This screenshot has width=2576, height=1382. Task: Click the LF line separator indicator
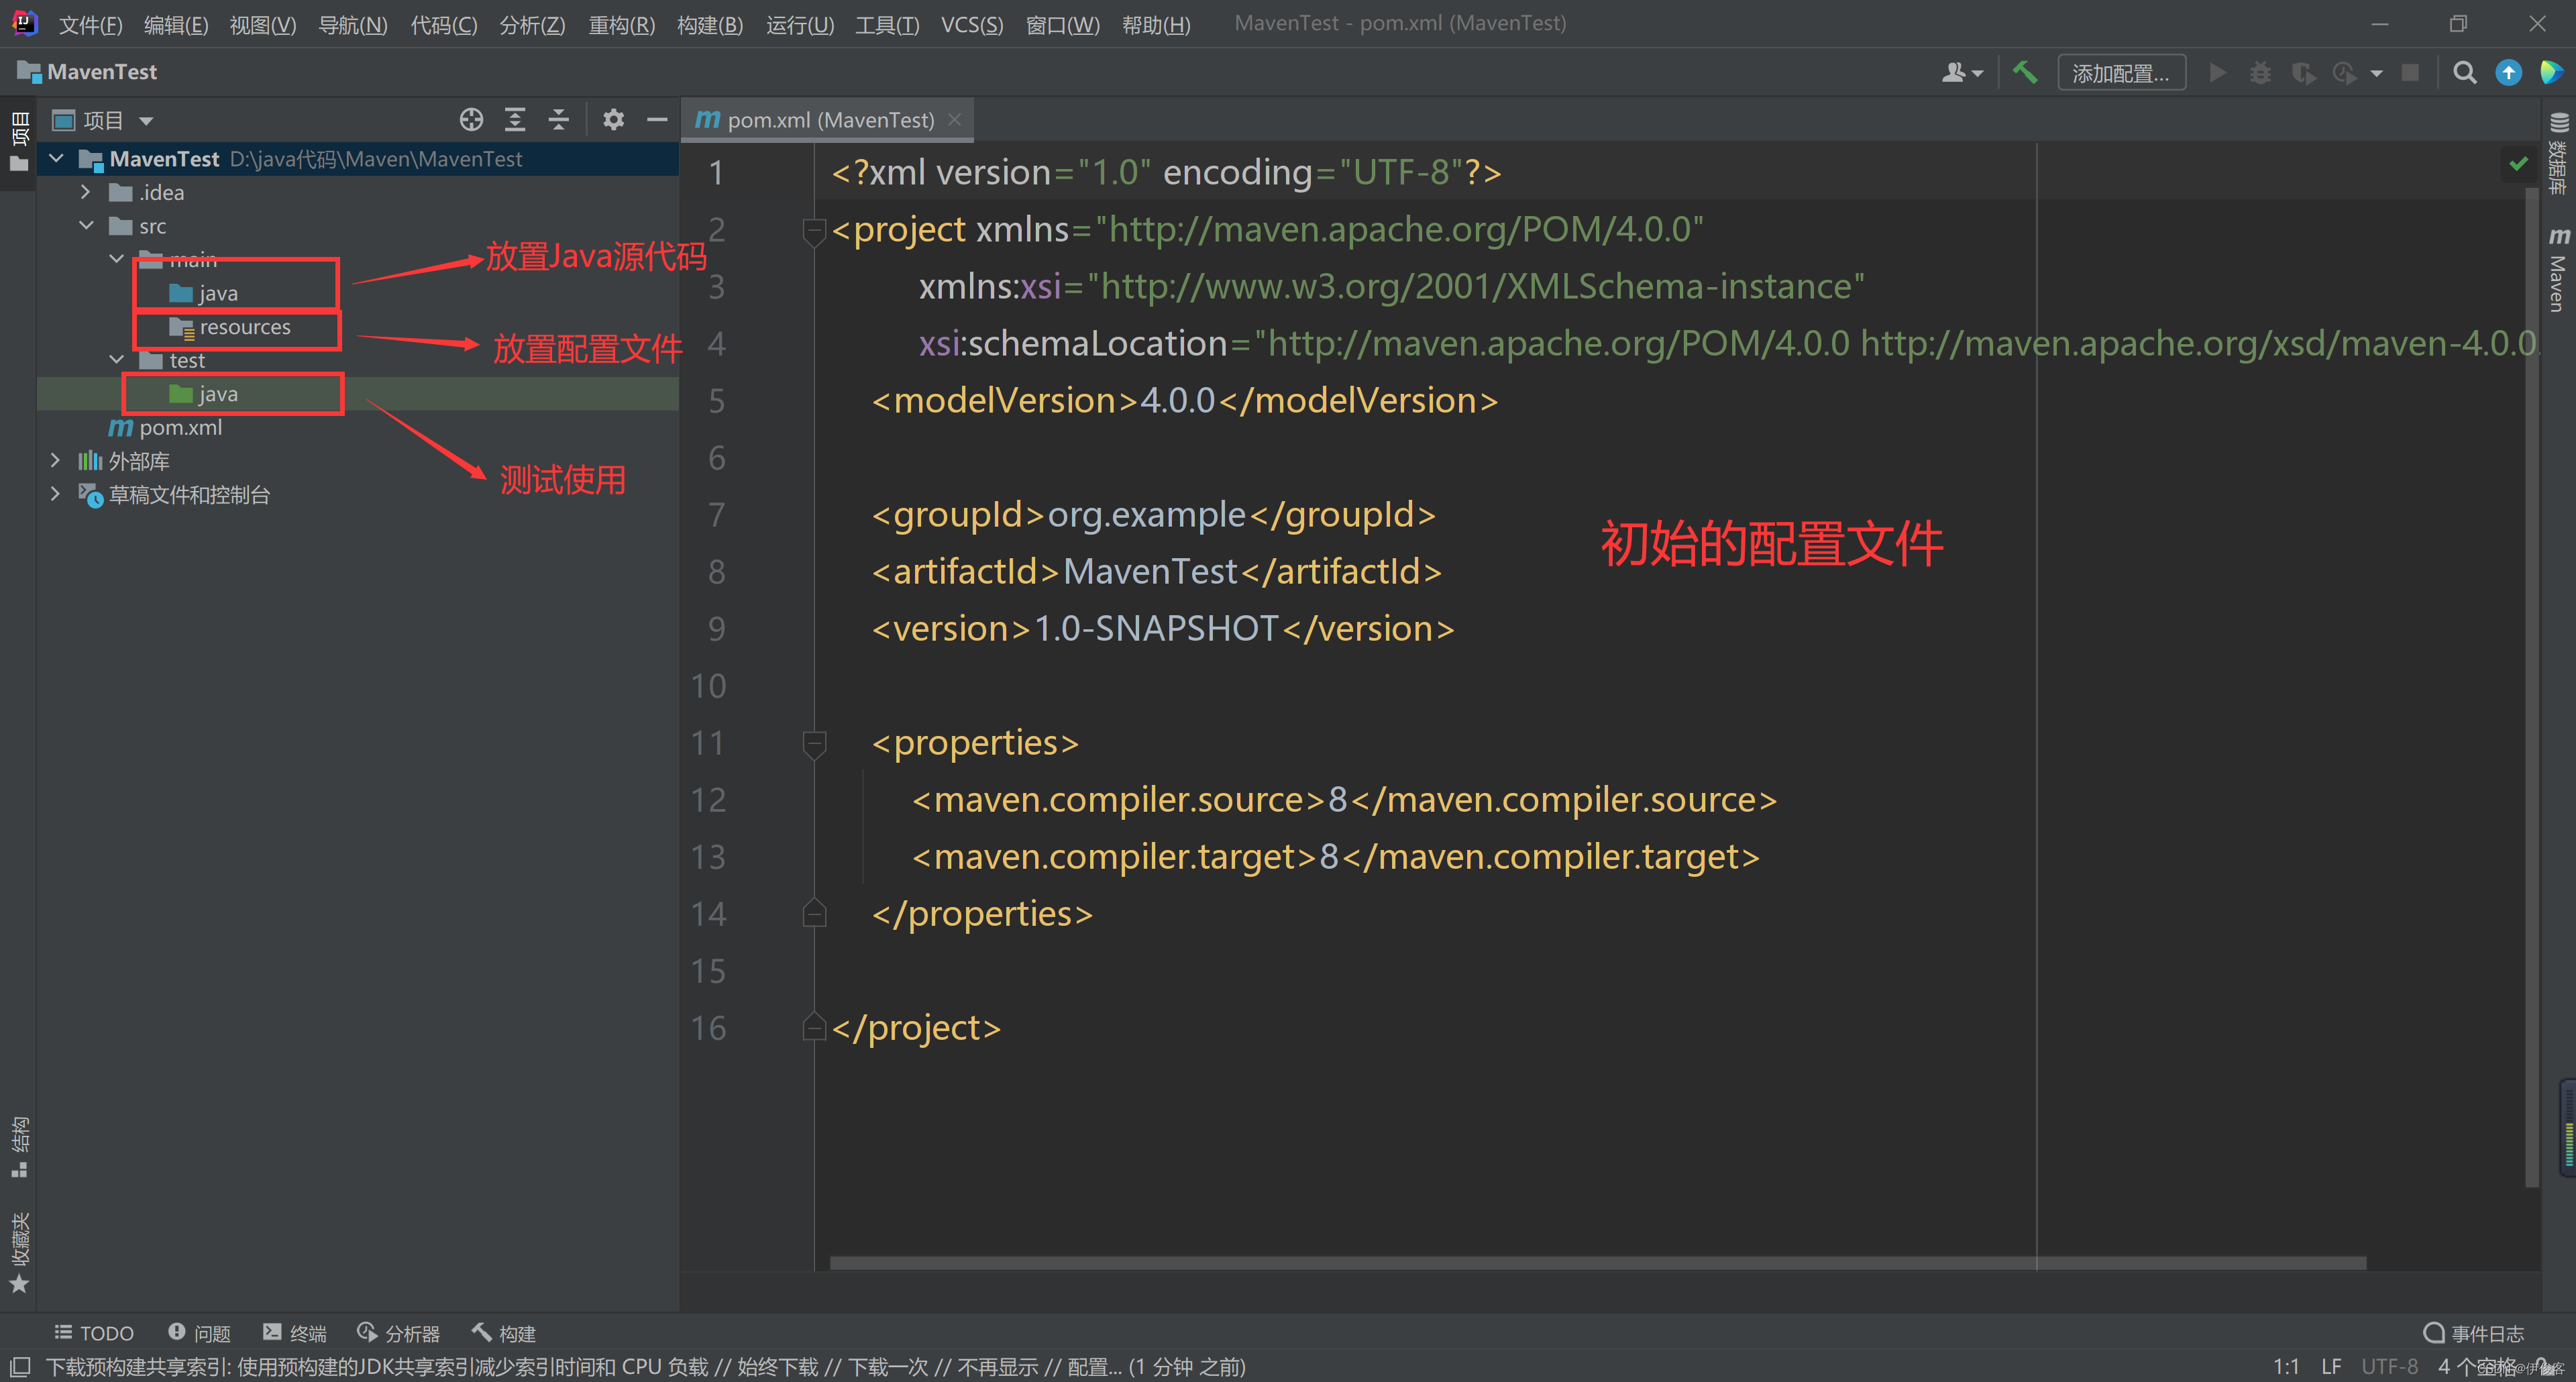coord(2331,1366)
